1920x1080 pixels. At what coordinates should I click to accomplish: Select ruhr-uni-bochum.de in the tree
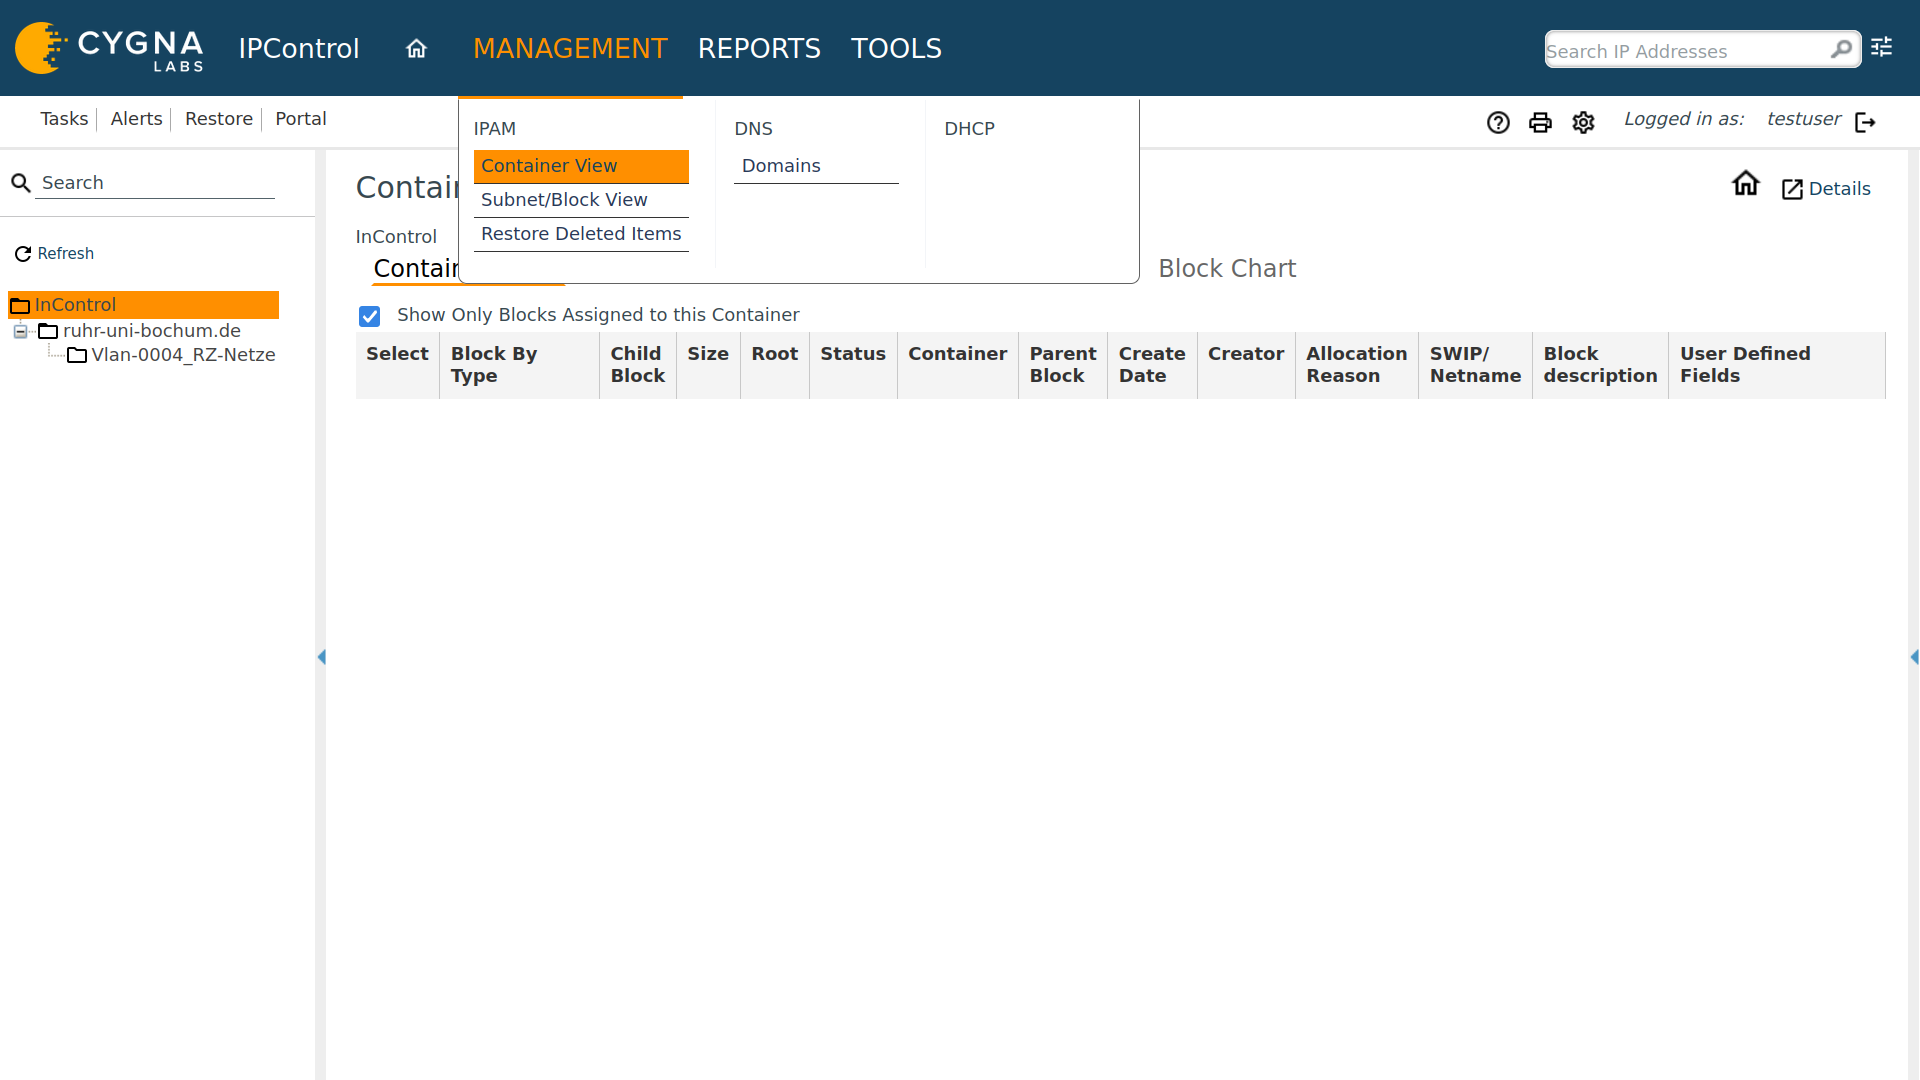pyautogui.click(x=152, y=331)
